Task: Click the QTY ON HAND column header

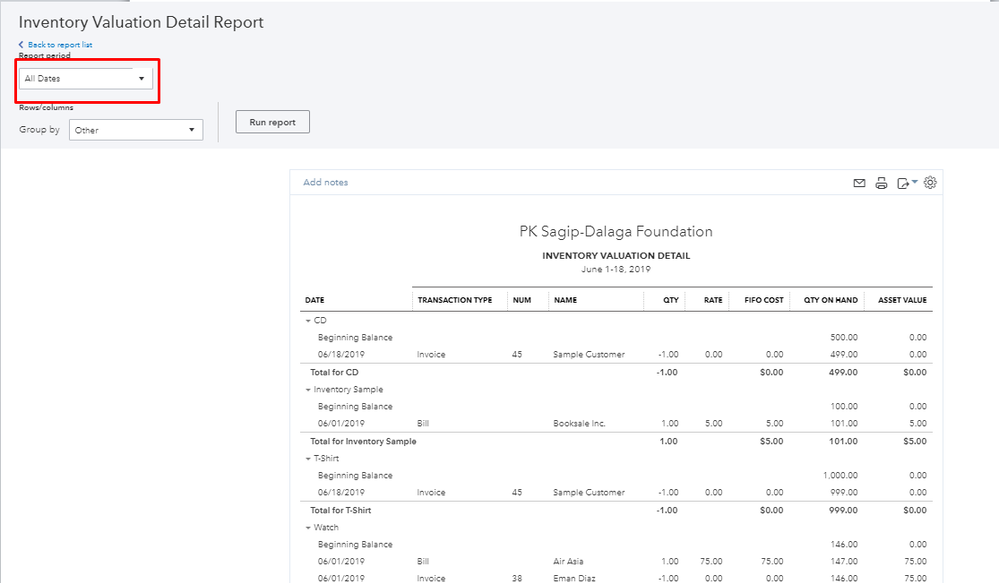Action: click(830, 300)
